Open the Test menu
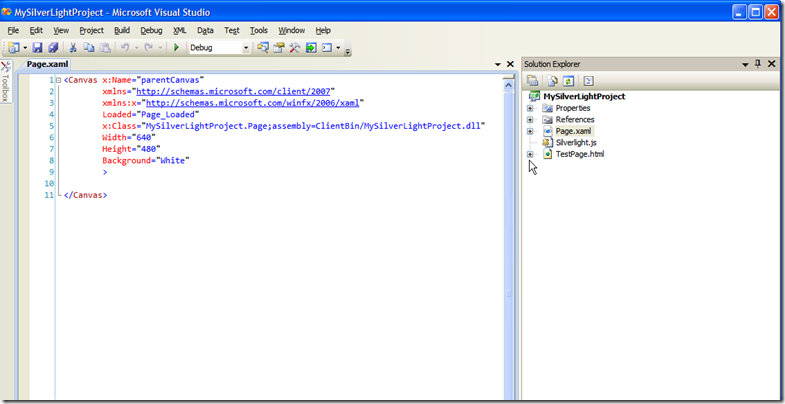The width and height of the screenshot is (785, 404). 232,31
